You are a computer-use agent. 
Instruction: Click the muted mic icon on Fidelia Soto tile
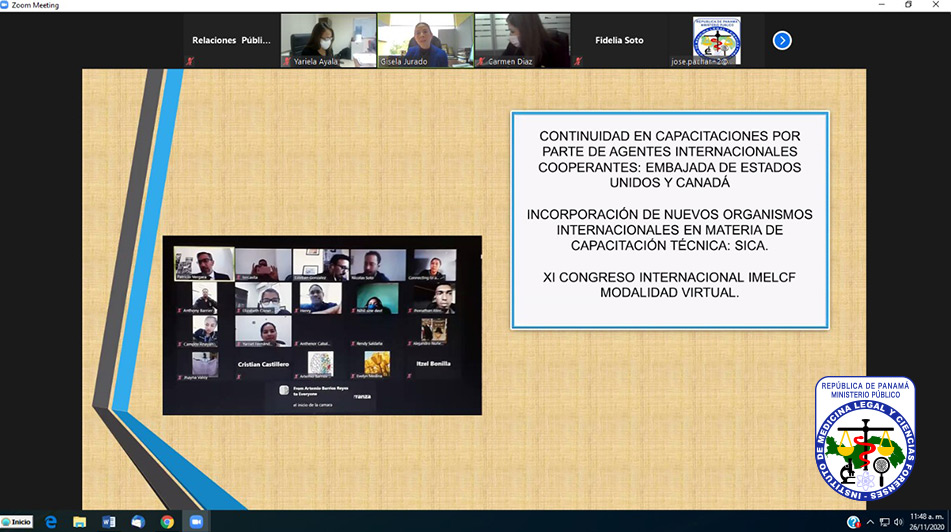578,61
